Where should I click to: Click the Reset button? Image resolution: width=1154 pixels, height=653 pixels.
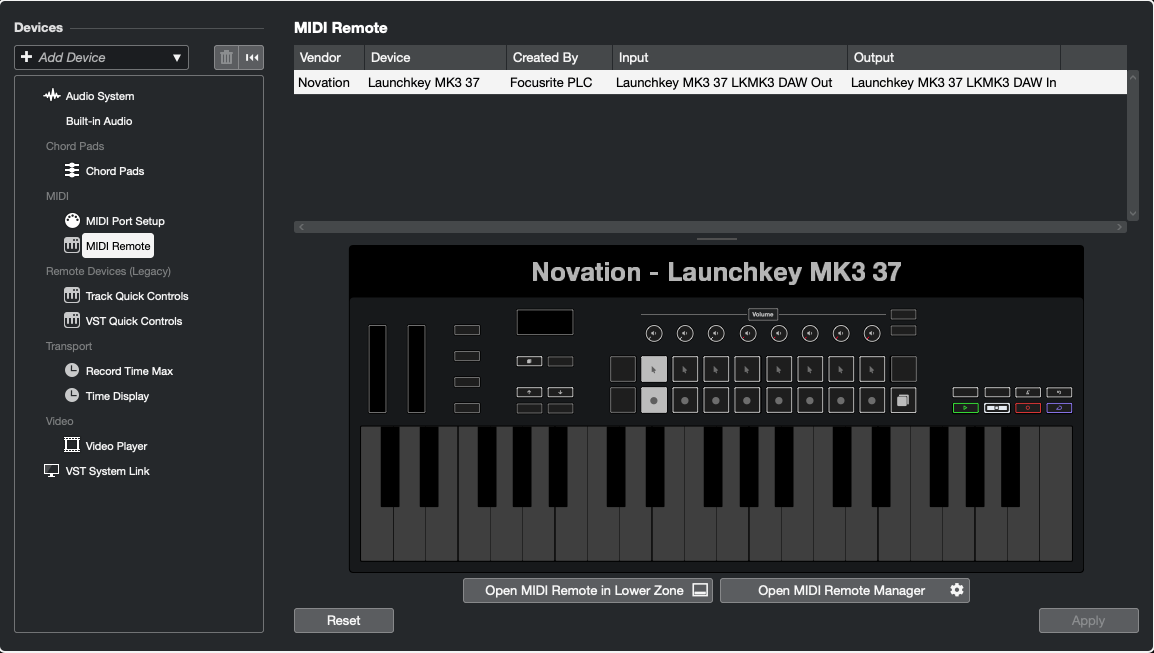pyautogui.click(x=344, y=621)
